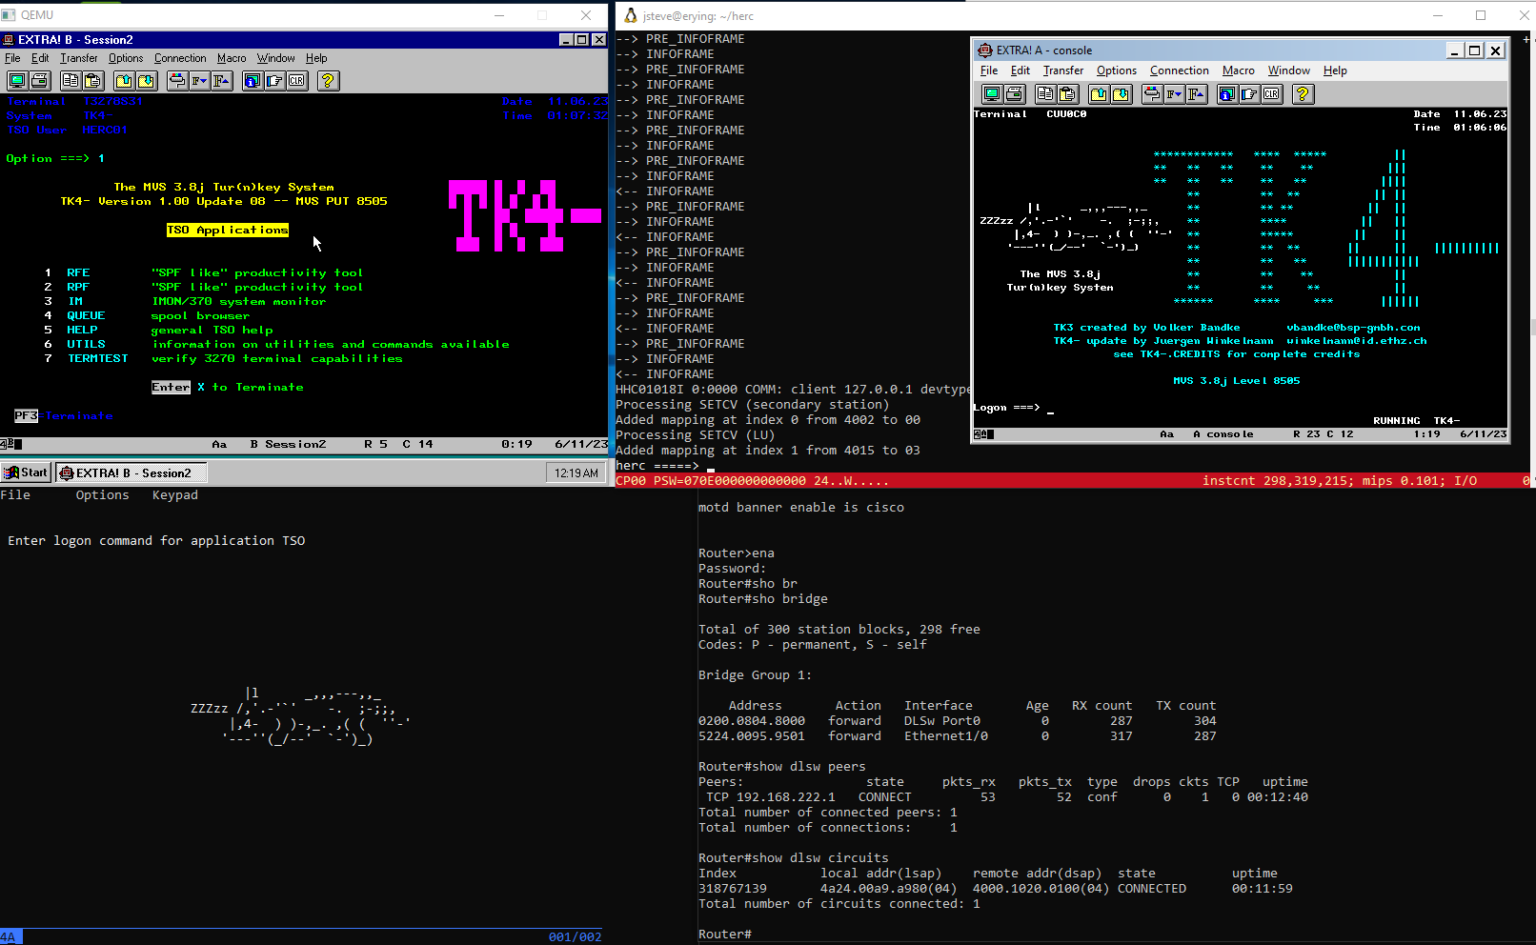Open display settings icon on Session2 toolbar
The image size is (1536, 945).
click(17, 81)
